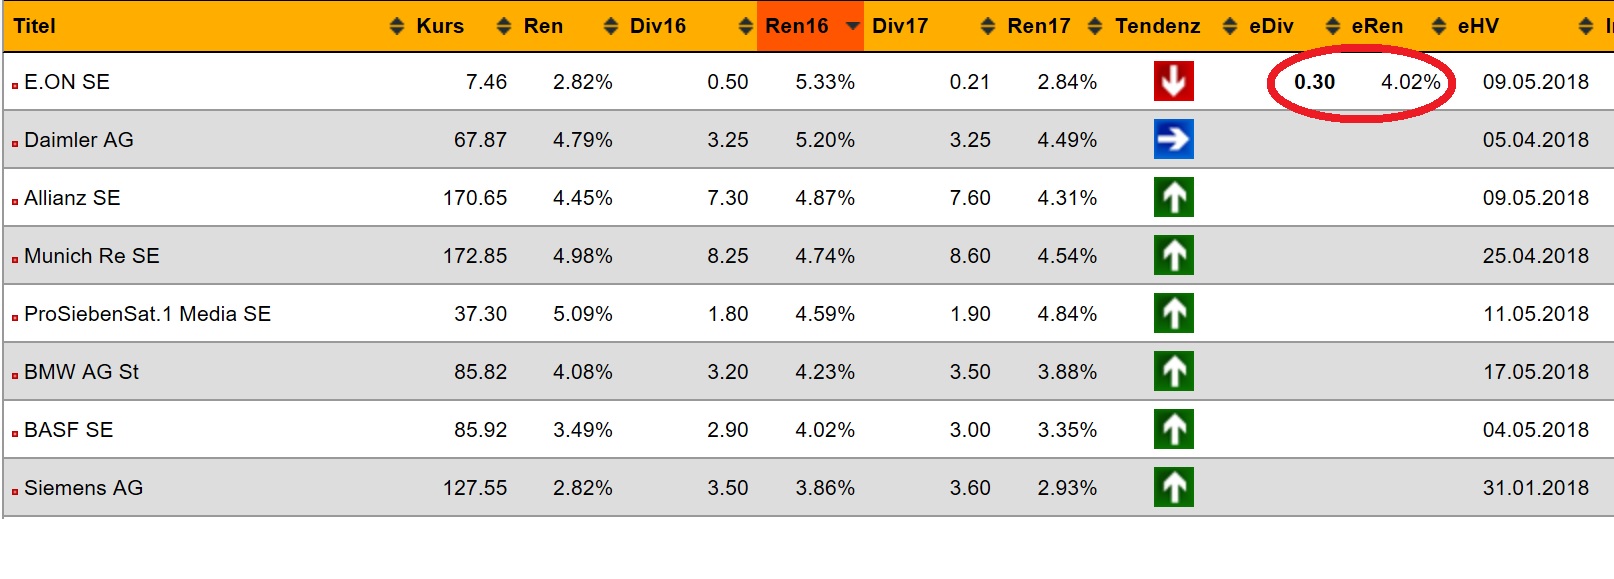This screenshot has width=1614, height=579.
Task: Click the green up-arrow icon for Siemens AG
Action: [x=1173, y=488]
